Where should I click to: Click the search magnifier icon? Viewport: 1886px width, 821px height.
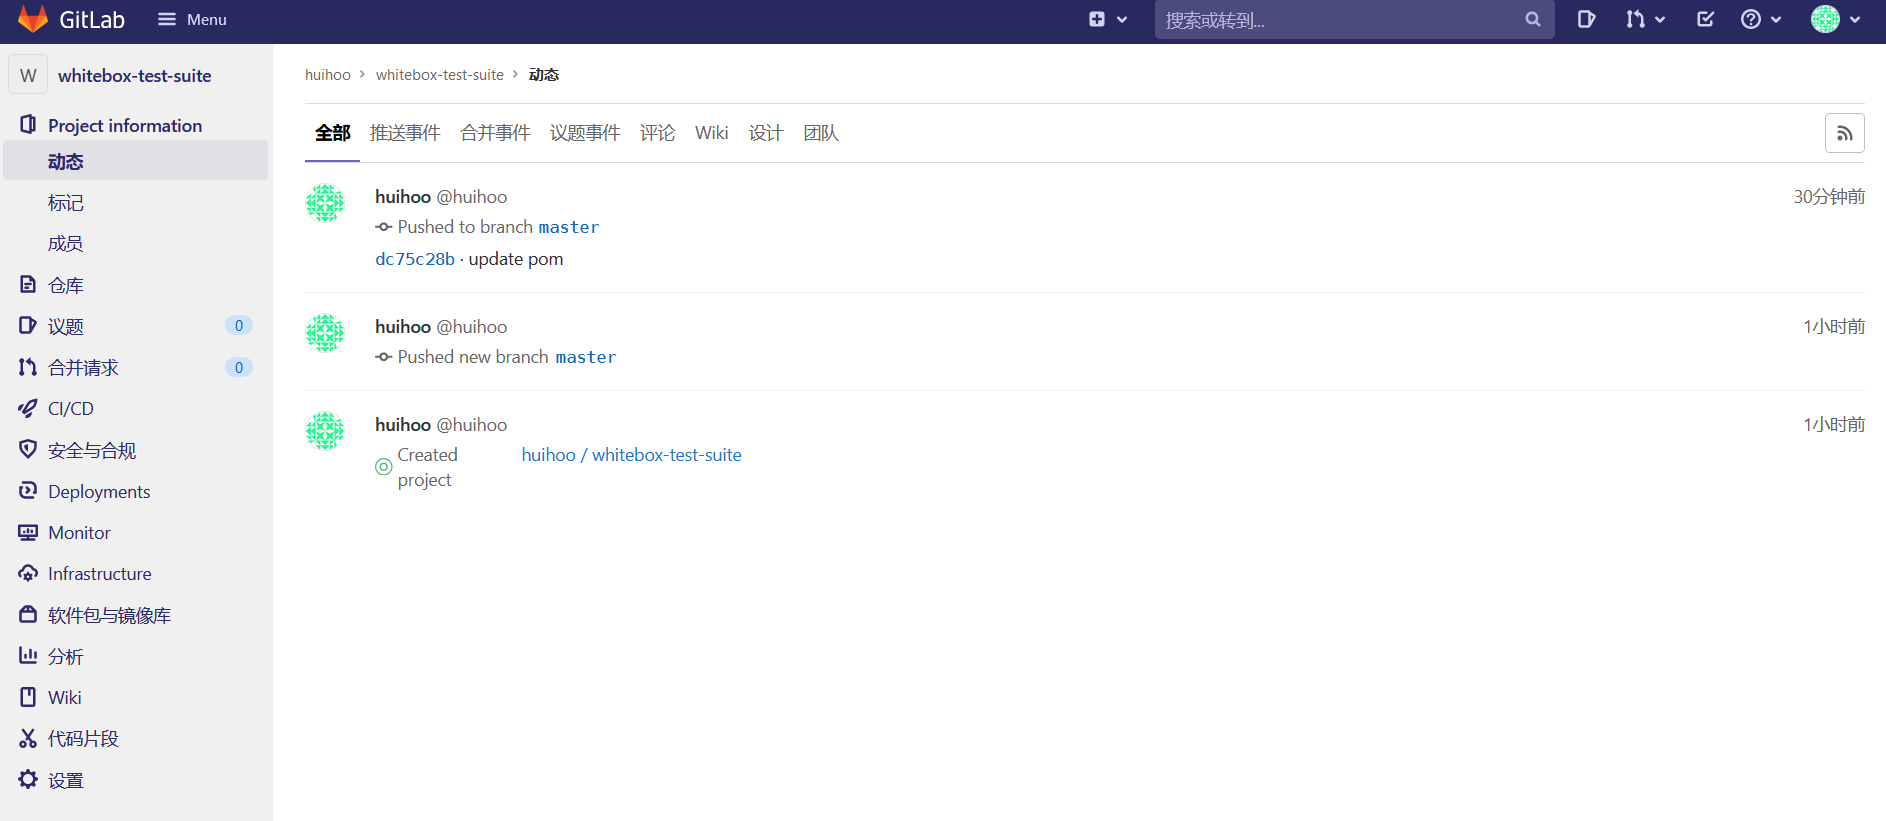[1532, 19]
